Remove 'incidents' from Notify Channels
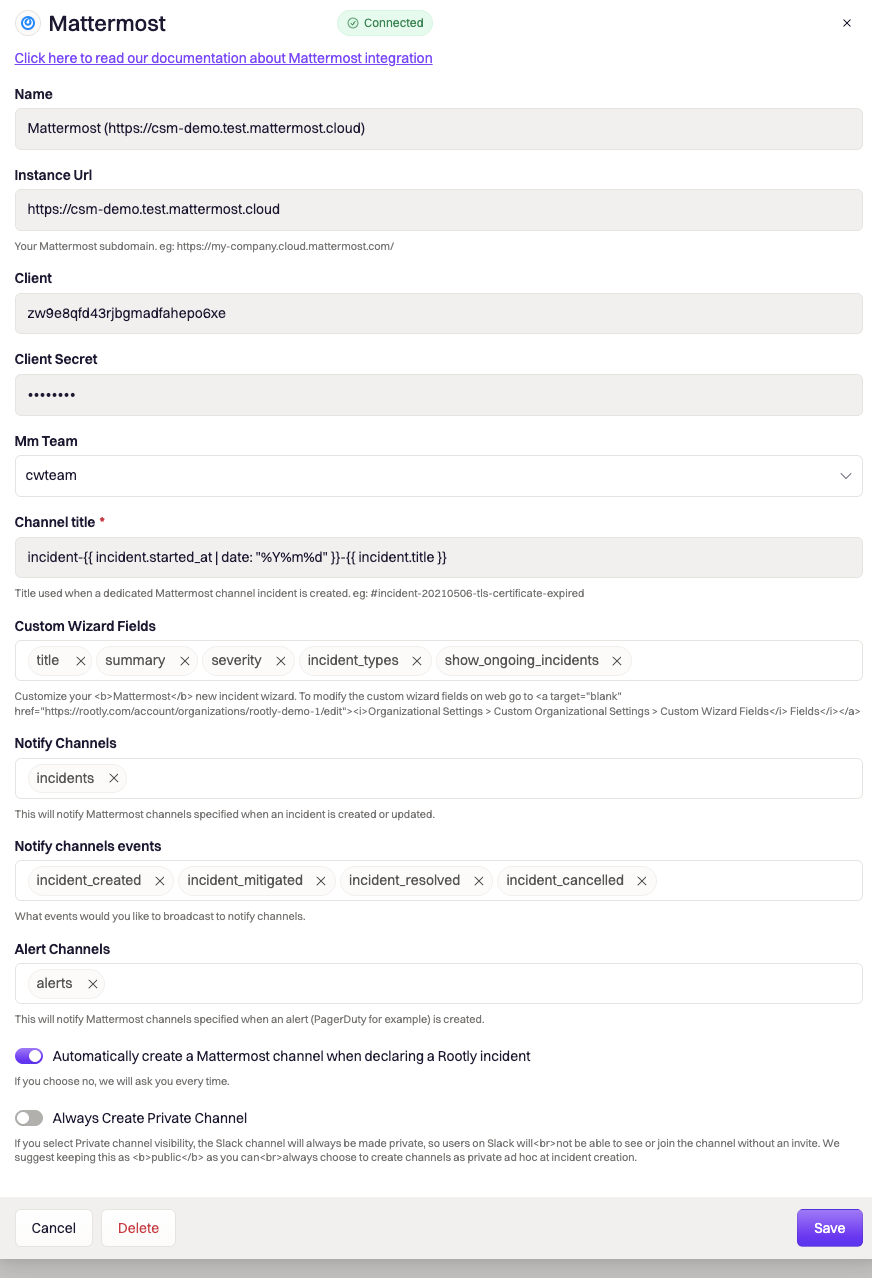 [x=114, y=778]
